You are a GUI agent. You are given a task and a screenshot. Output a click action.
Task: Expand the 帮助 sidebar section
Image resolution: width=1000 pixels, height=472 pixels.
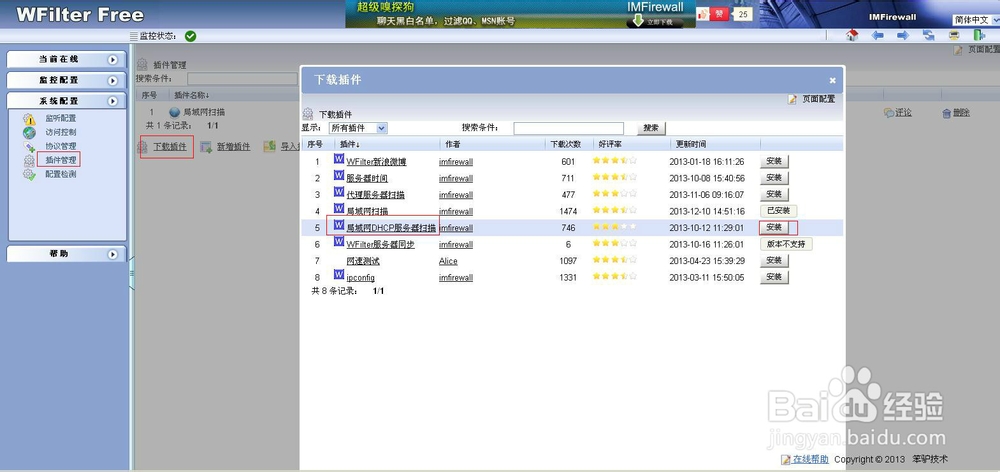click(x=113, y=254)
